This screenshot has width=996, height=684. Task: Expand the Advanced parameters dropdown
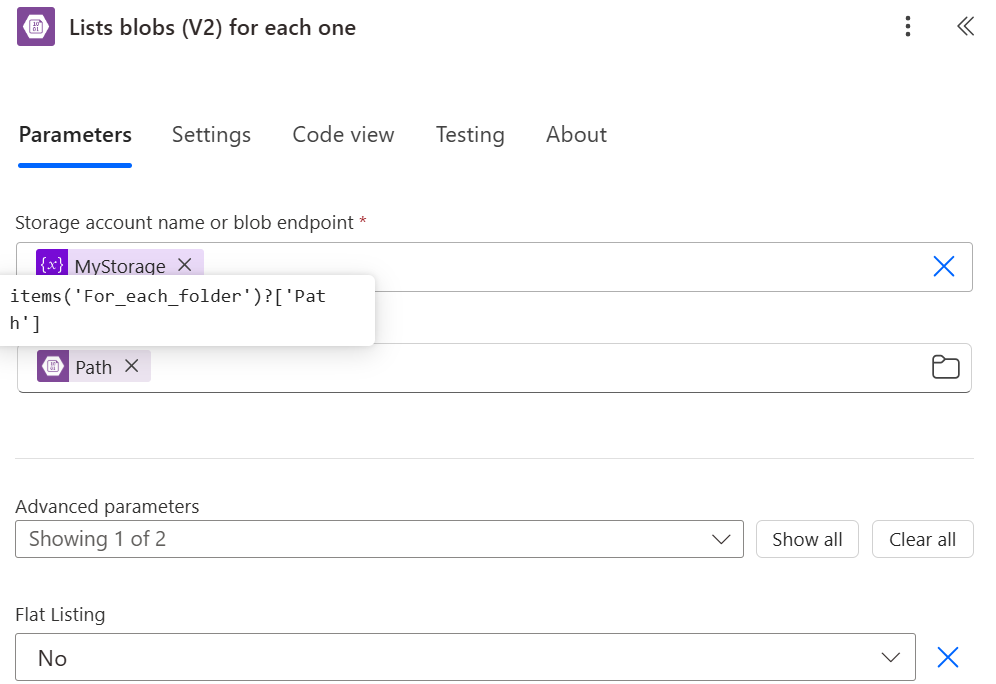pyautogui.click(x=379, y=539)
